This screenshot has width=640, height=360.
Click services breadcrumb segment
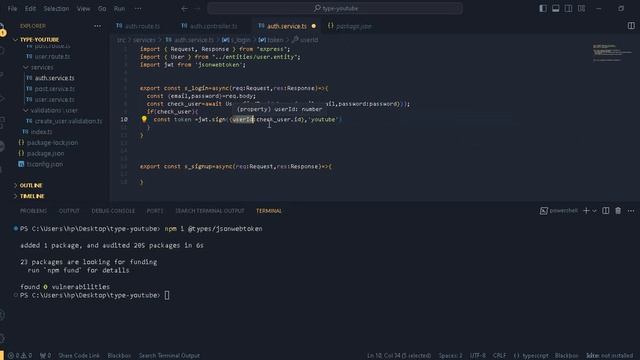(144, 40)
